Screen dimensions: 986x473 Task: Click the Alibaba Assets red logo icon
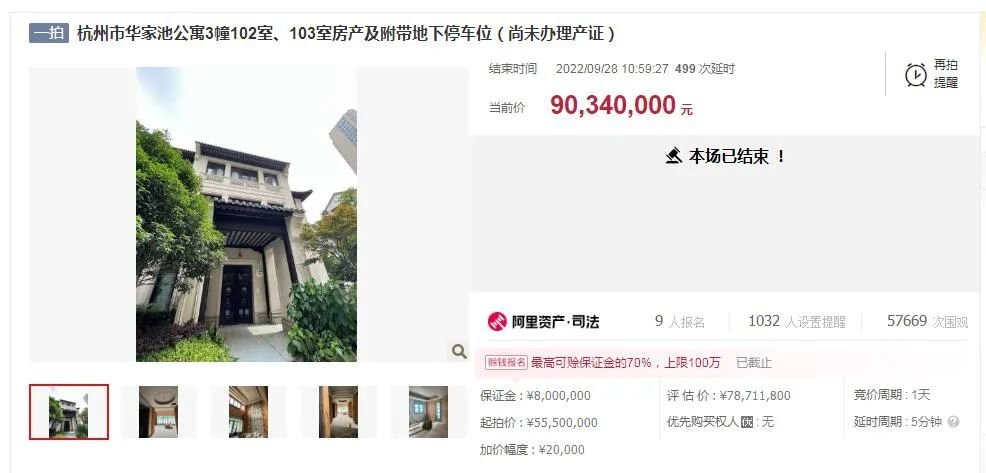click(497, 321)
